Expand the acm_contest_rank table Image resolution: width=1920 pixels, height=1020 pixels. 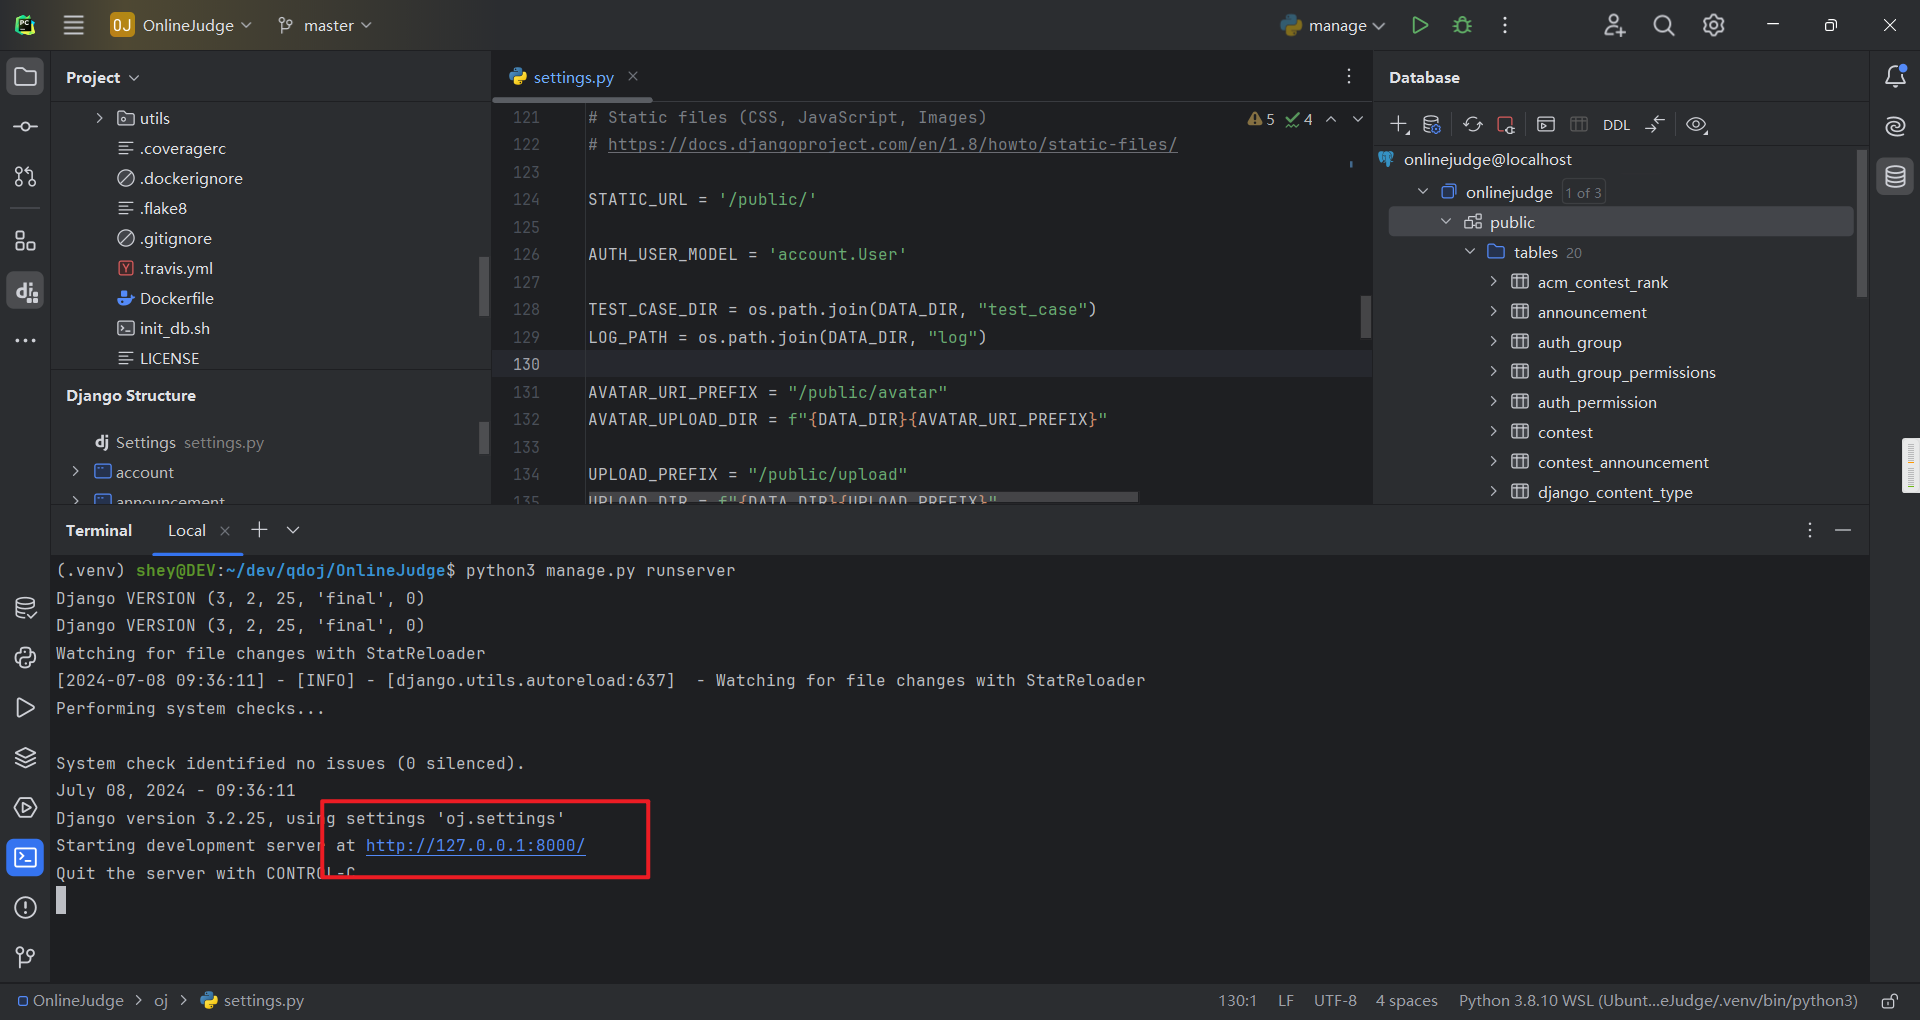pyautogui.click(x=1493, y=282)
